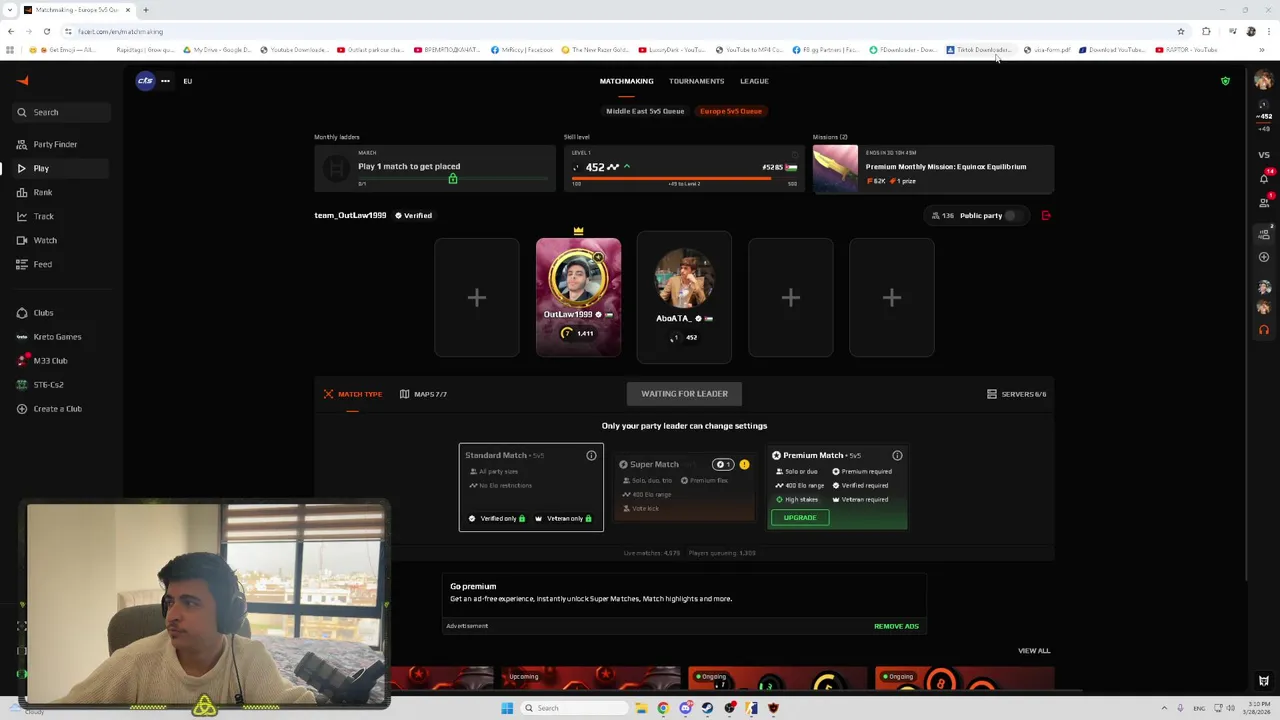The height and width of the screenshot is (720, 1280).
Task: Open OutLaw1999 player card
Action: click(x=578, y=297)
